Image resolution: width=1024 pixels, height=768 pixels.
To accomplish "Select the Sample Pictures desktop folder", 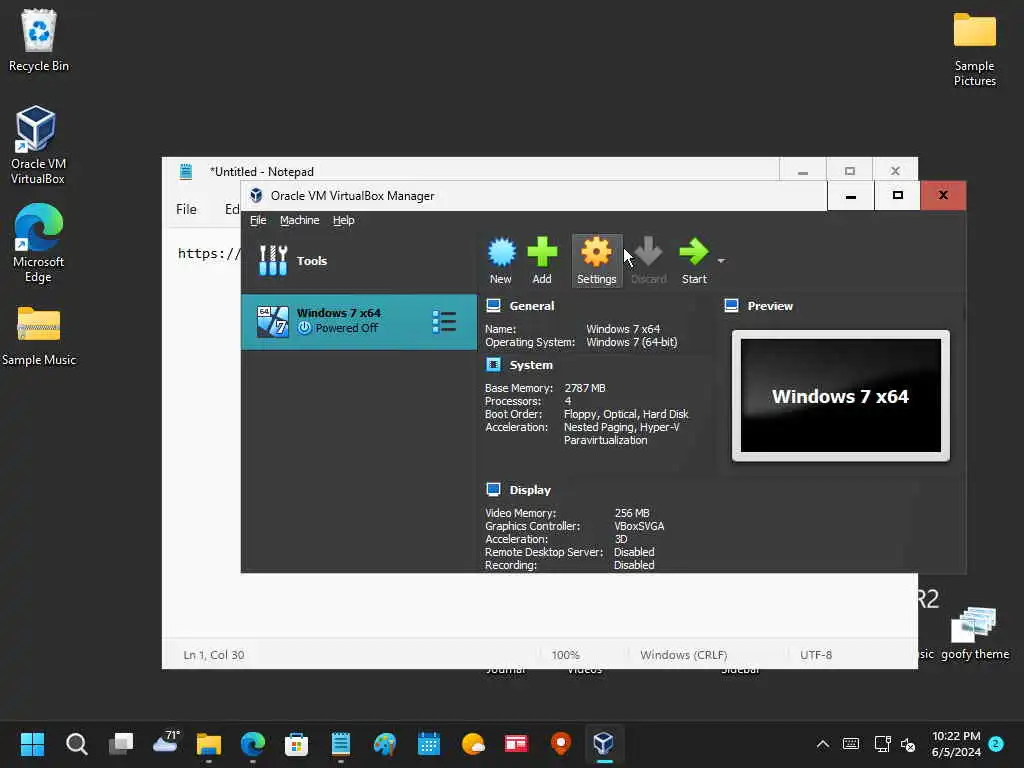I will pyautogui.click(x=974, y=50).
